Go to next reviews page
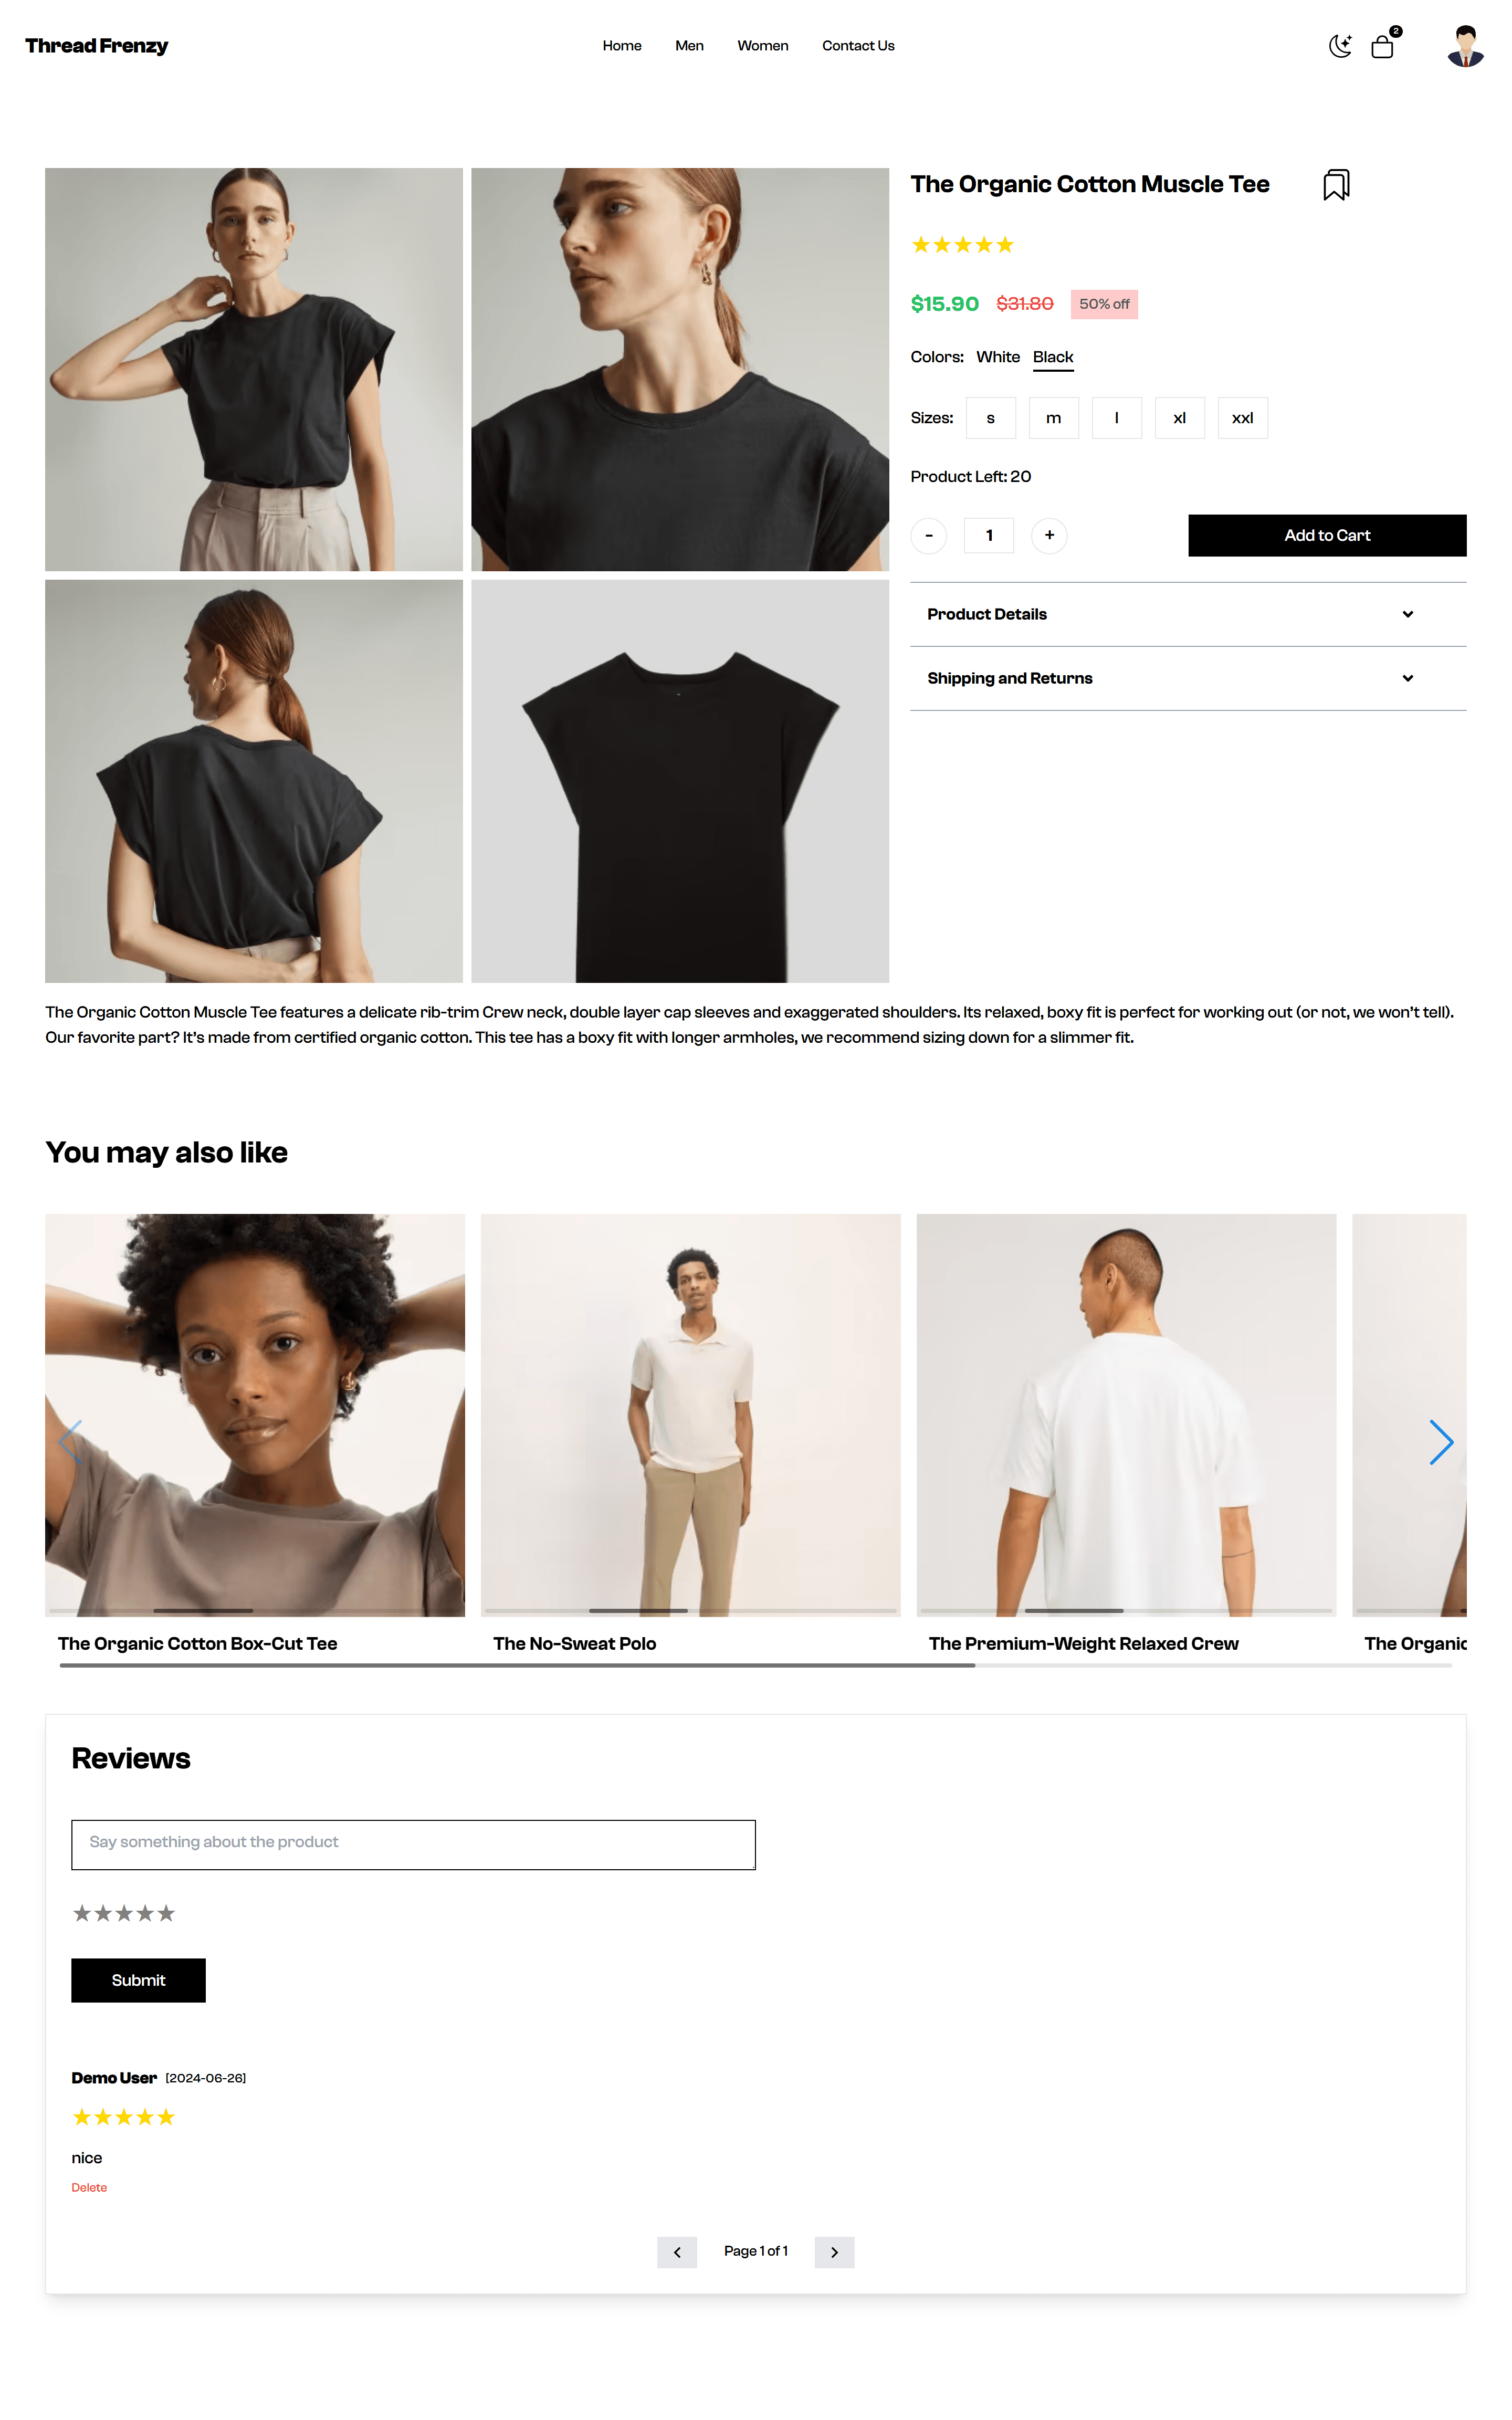Screen dimensions: 1512x2420 834,2252
